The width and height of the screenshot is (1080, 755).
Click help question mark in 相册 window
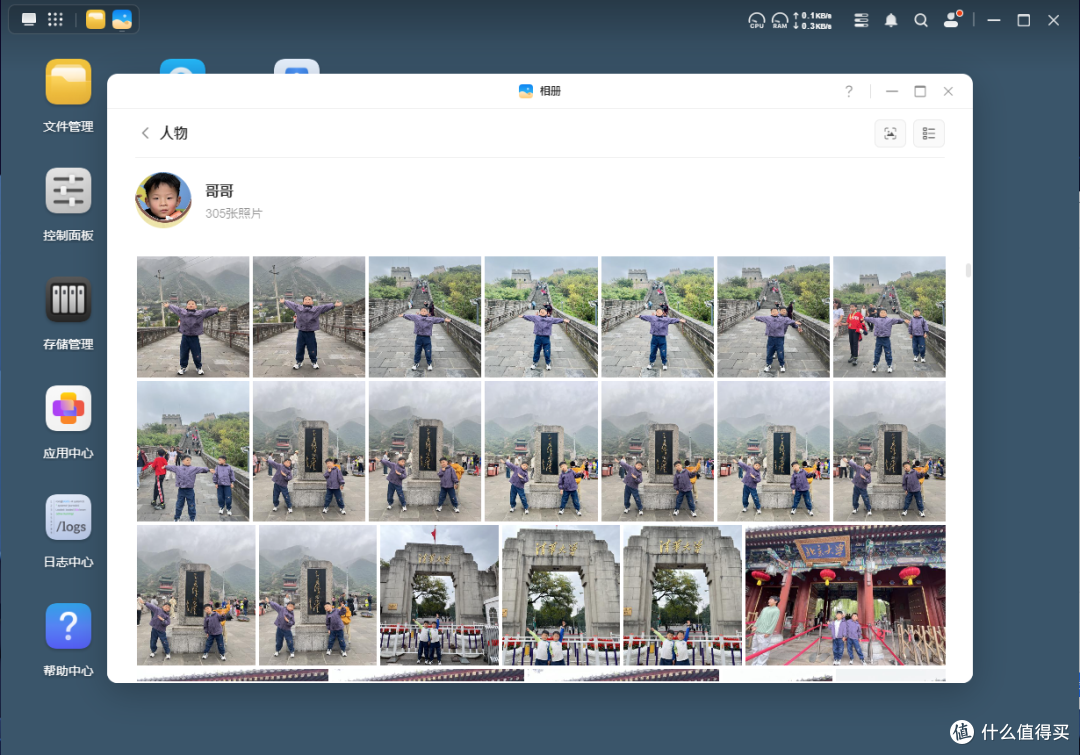pos(849,91)
